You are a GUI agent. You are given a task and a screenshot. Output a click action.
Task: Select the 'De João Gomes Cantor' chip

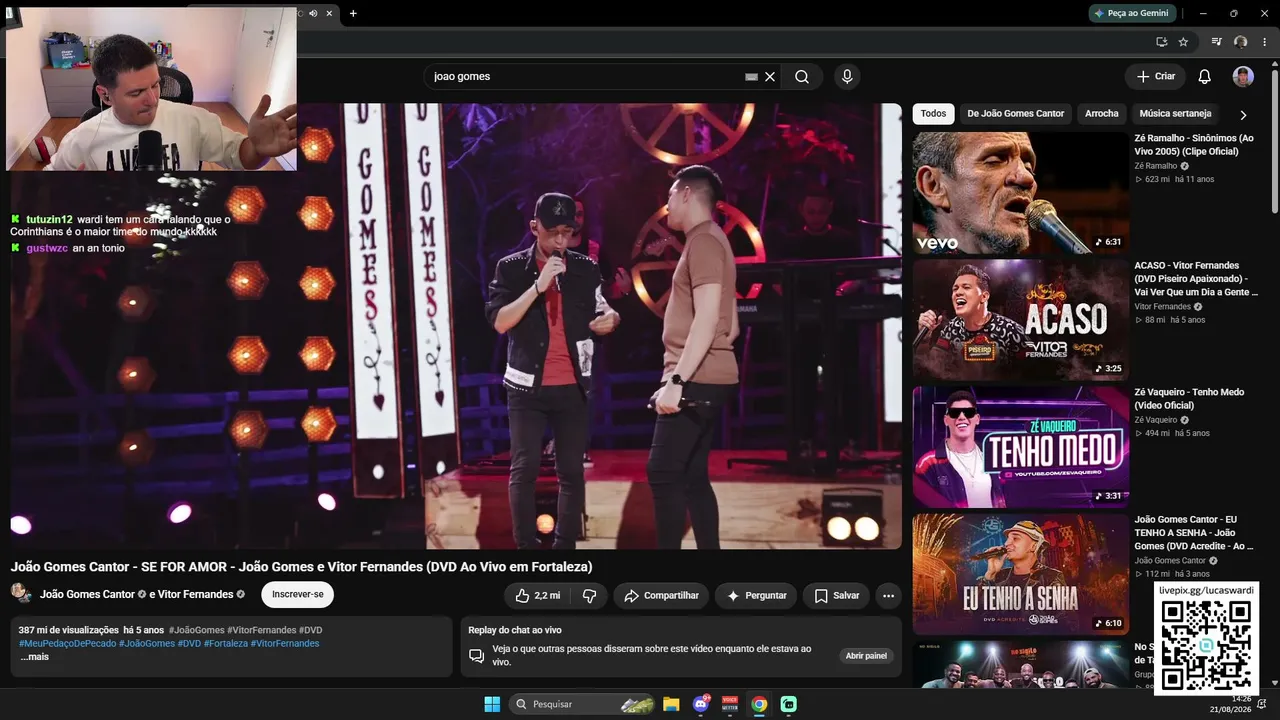1016,114
